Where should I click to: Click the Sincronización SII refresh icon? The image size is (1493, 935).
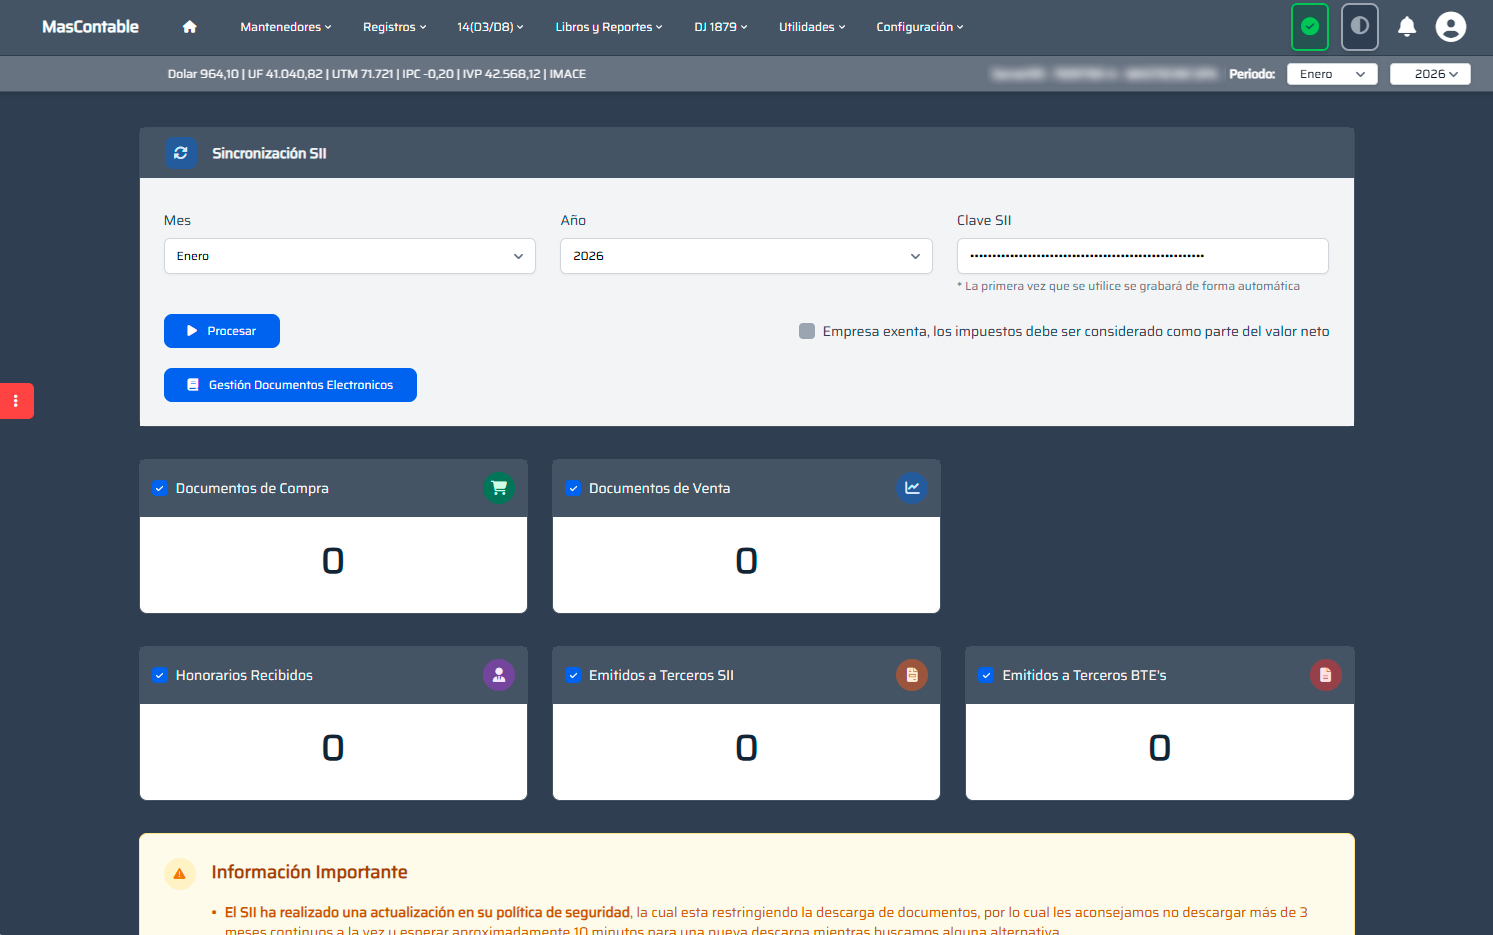pyautogui.click(x=181, y=153)
